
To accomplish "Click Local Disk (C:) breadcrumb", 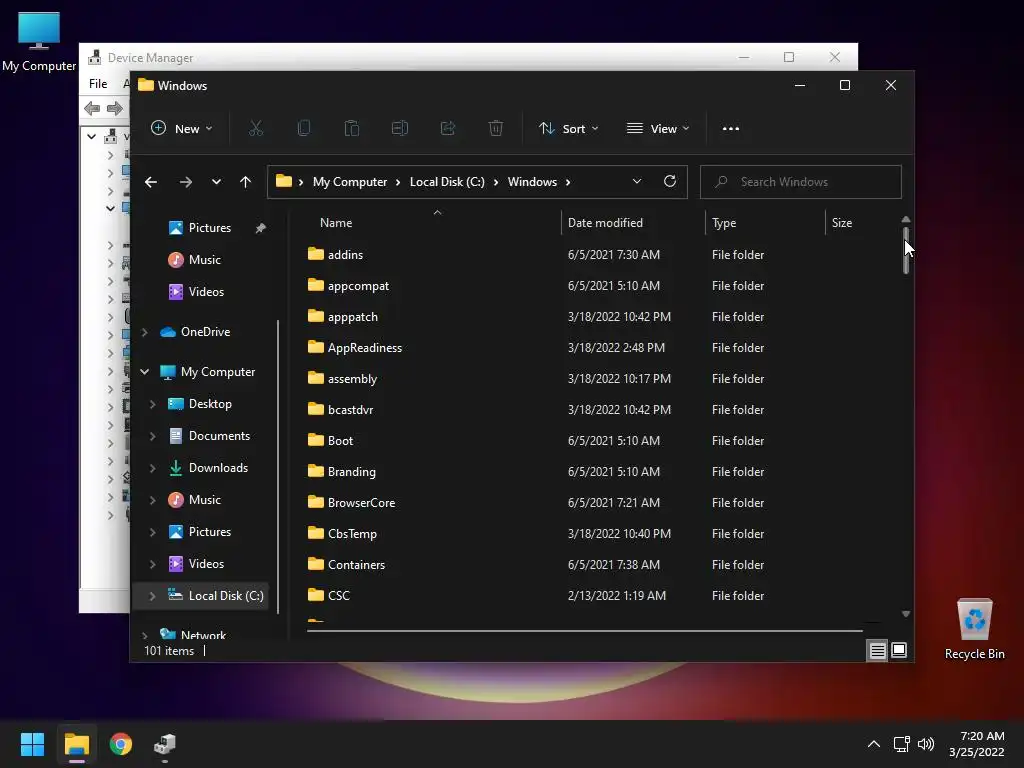I will coord(447,182).
